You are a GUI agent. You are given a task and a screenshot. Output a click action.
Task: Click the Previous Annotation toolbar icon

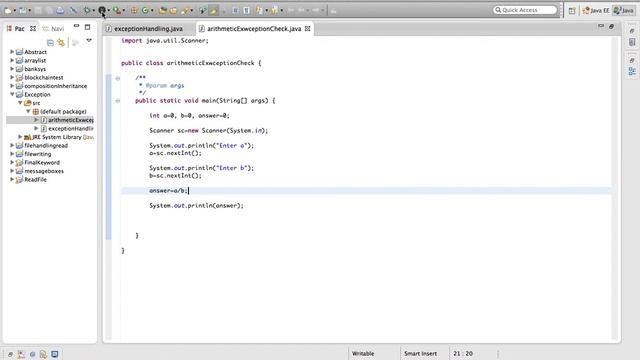point(275,10)
